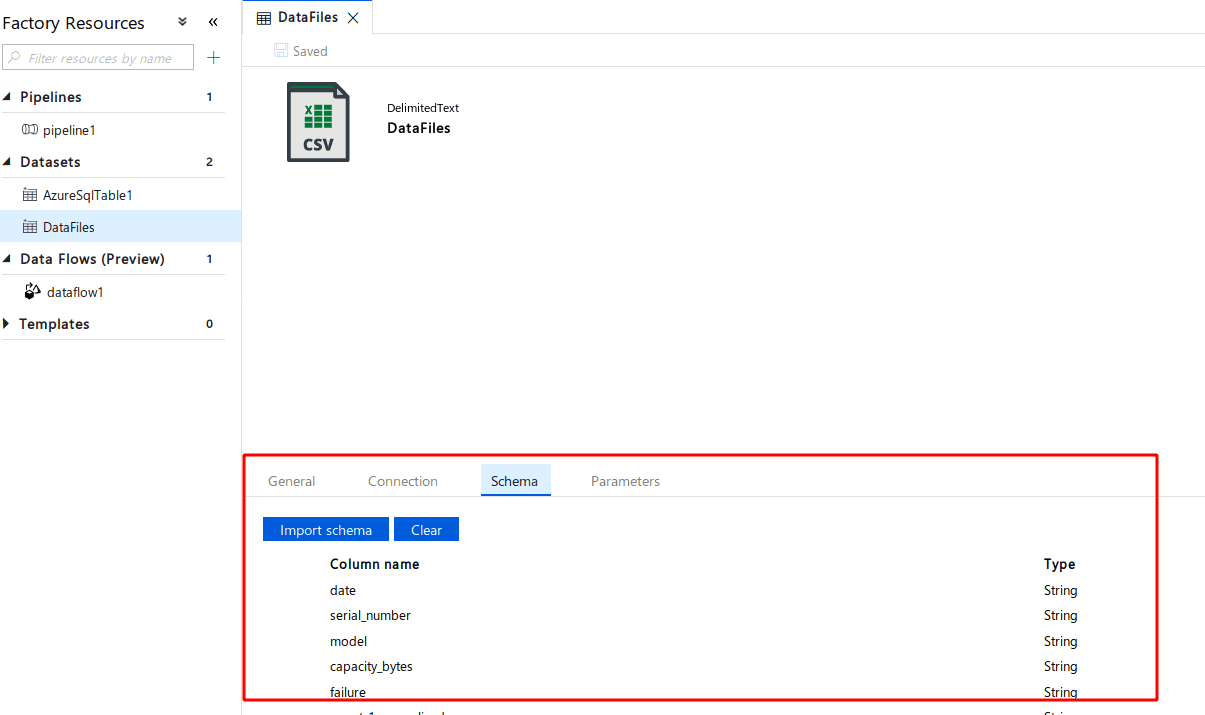
Task: Click the pipeline1 pipeline icon
Action: coord(30,130)
